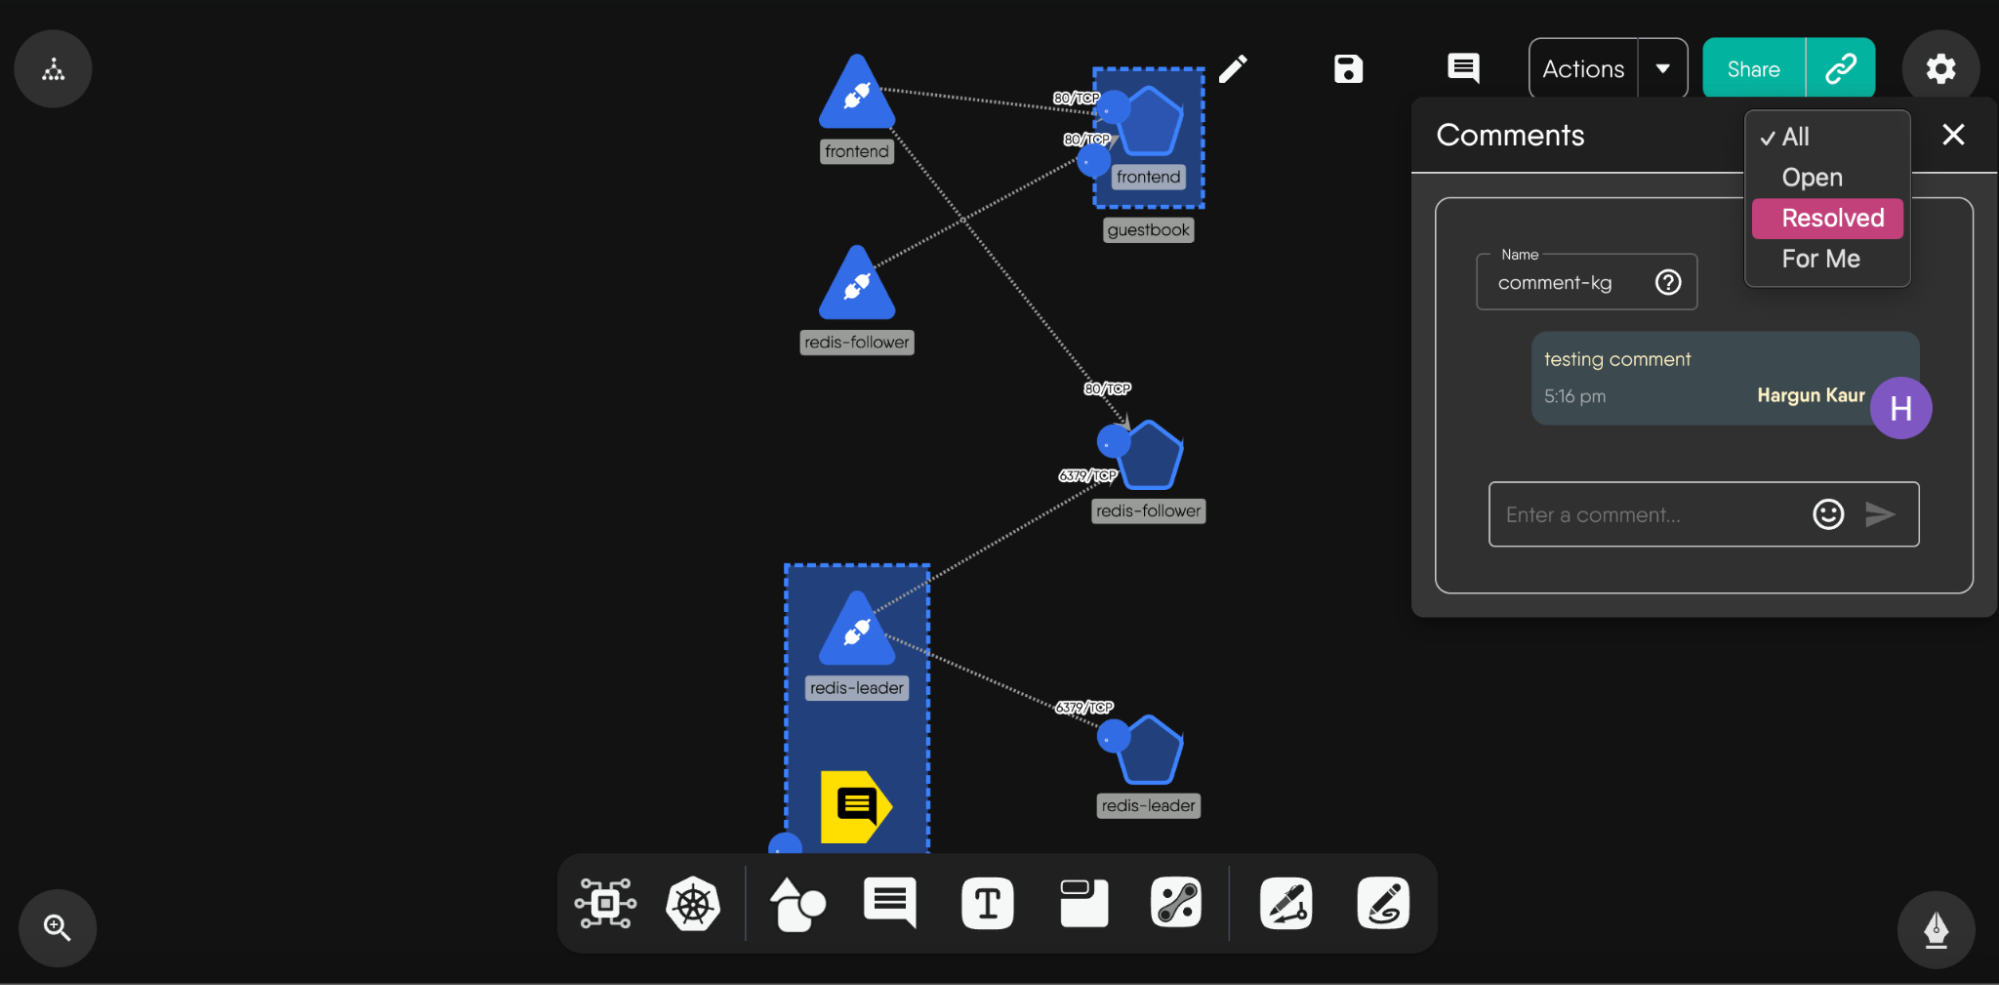Image resolution: width=1999 pixels, height=985 pixels.
Task: Select the text tool in toolbar
Action: [987, 904]
